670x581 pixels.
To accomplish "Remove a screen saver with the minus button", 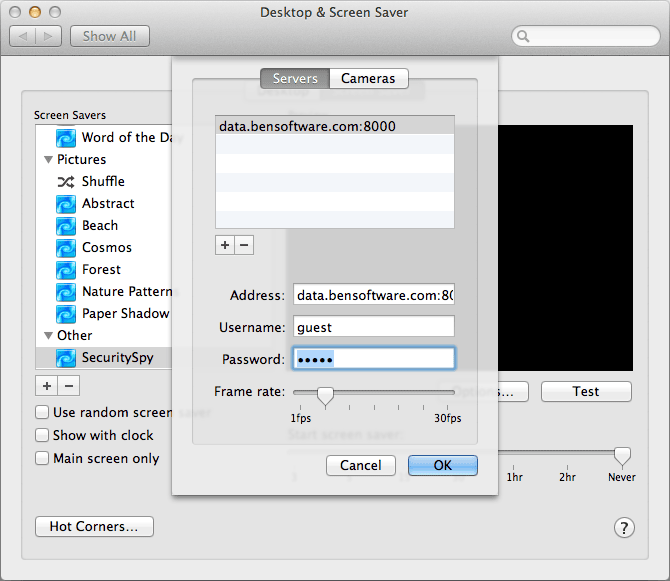I will 69,386.
